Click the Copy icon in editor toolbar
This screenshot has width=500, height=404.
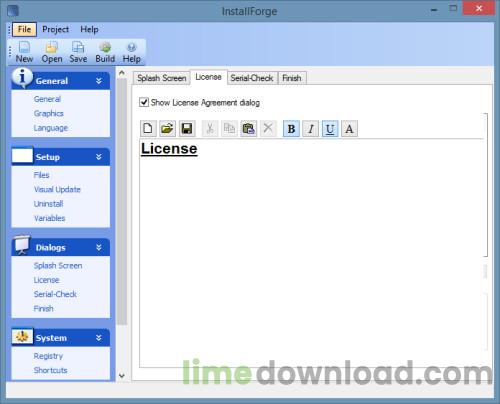click(x=229, y=128)
